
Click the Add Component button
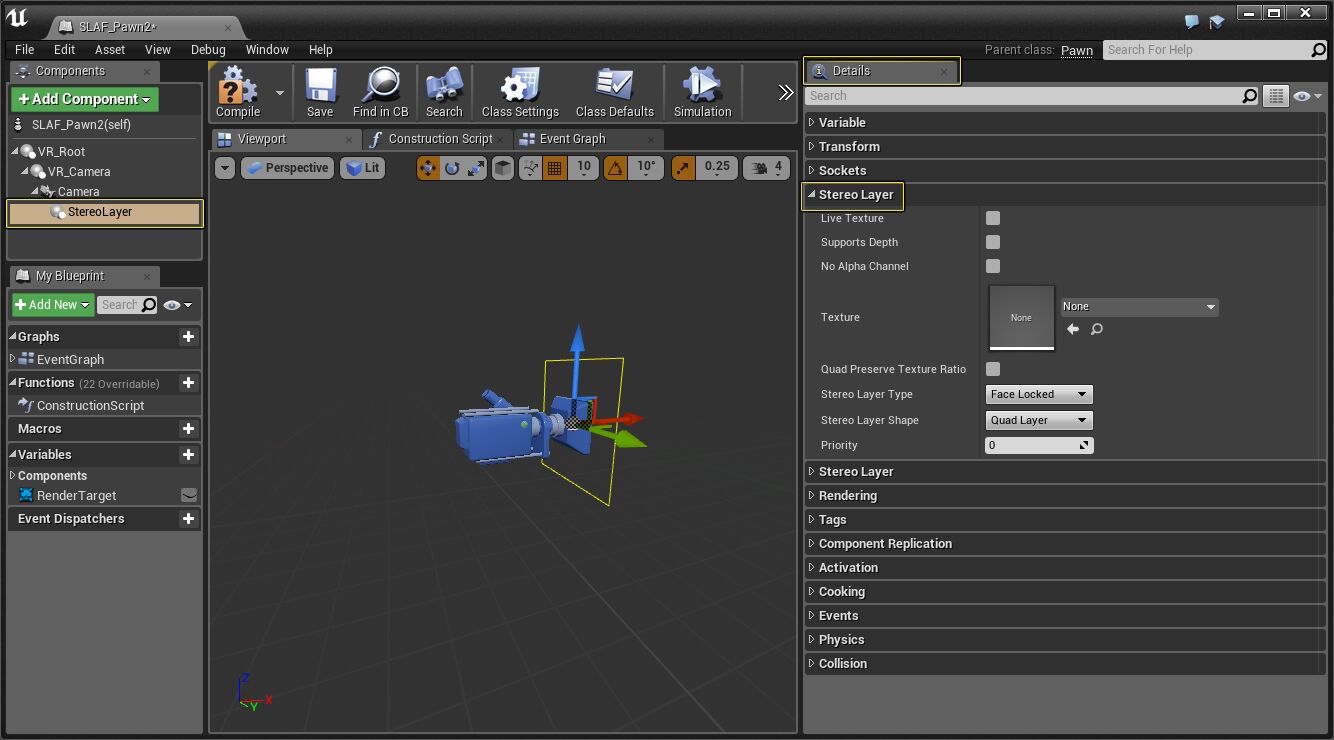click(84, 100)
